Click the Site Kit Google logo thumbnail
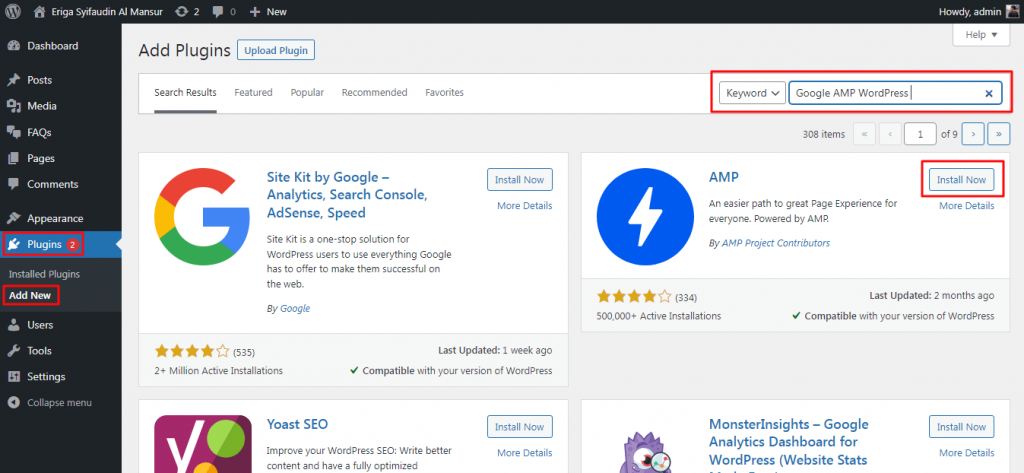Screen dimensions: 1024x473 click(202, 217)
